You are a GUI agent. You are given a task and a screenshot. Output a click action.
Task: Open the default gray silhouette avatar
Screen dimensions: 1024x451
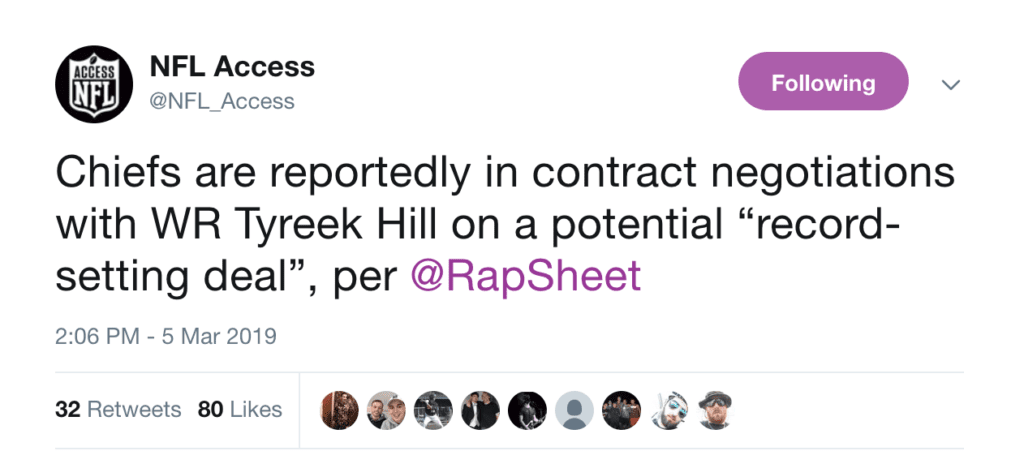click(x=574, y=410)
